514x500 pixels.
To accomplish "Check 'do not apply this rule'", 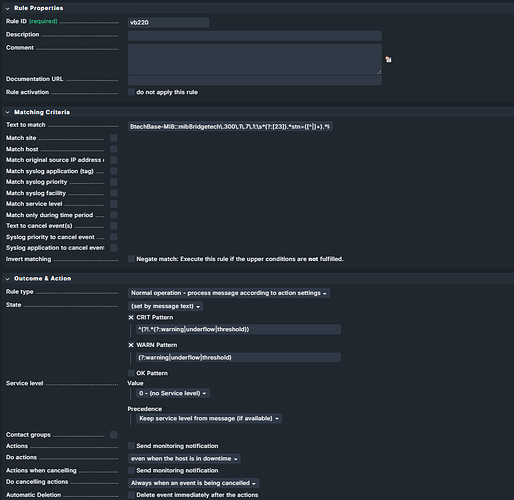I will pyautogui.click(x=131, y=92).
